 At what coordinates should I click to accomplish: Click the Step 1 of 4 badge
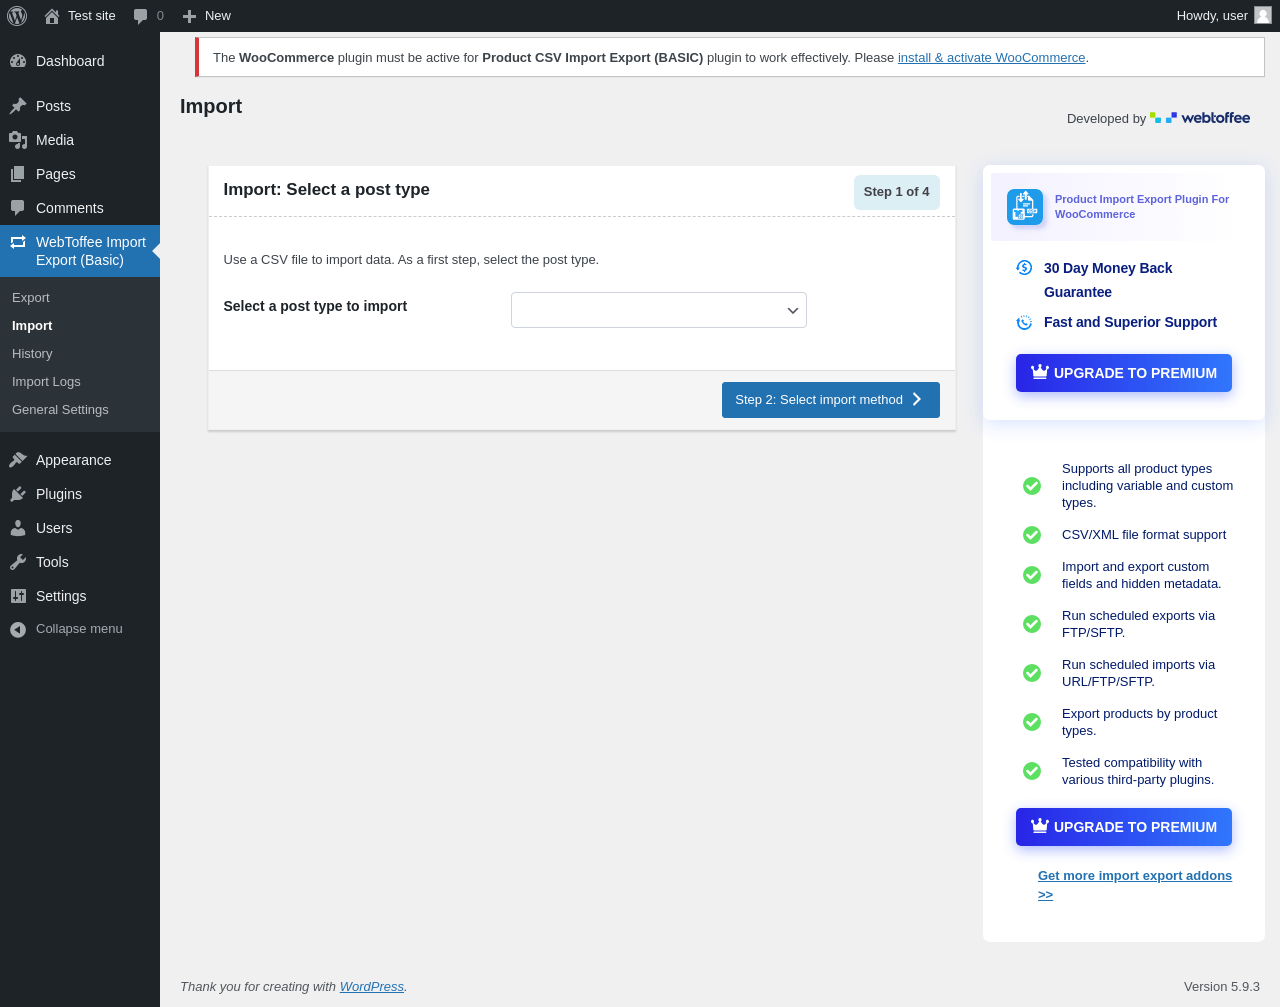point(897,192)
